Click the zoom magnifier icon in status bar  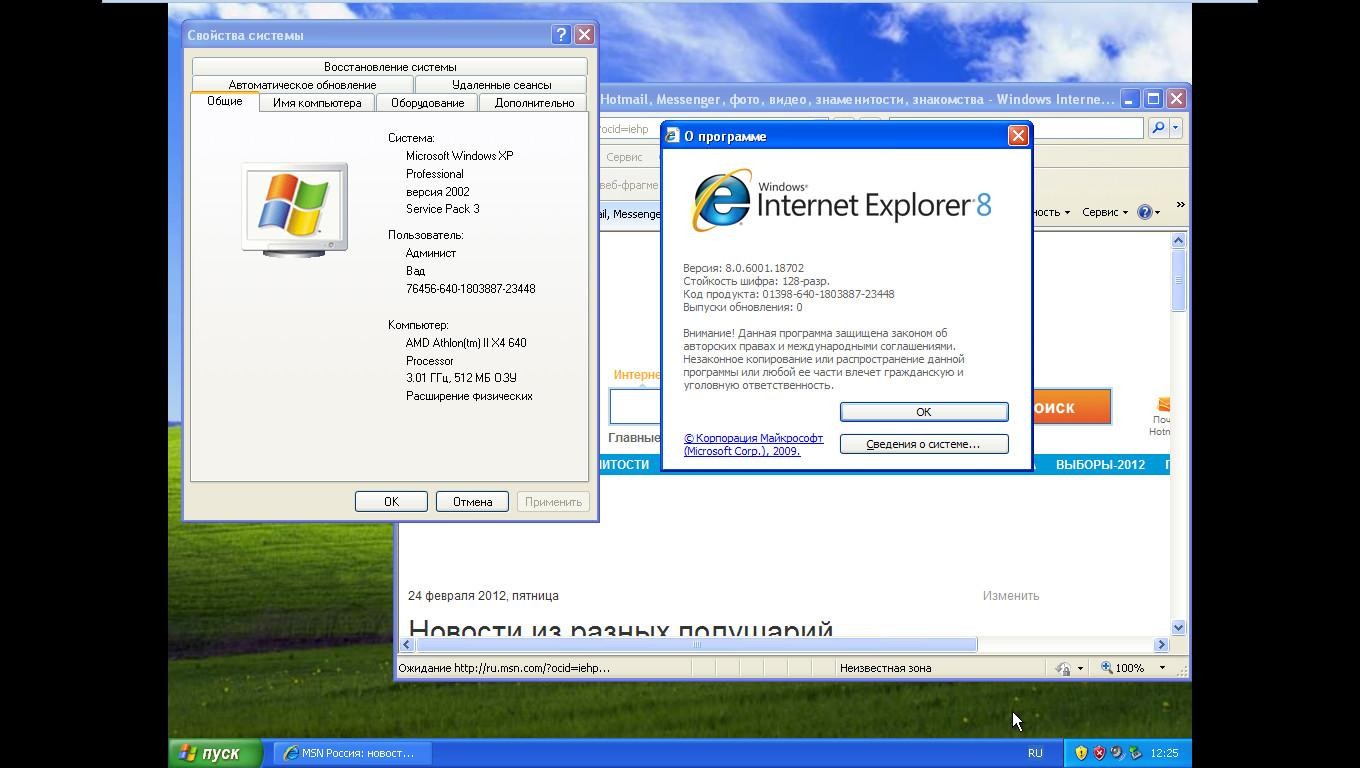pos(1107,668)
